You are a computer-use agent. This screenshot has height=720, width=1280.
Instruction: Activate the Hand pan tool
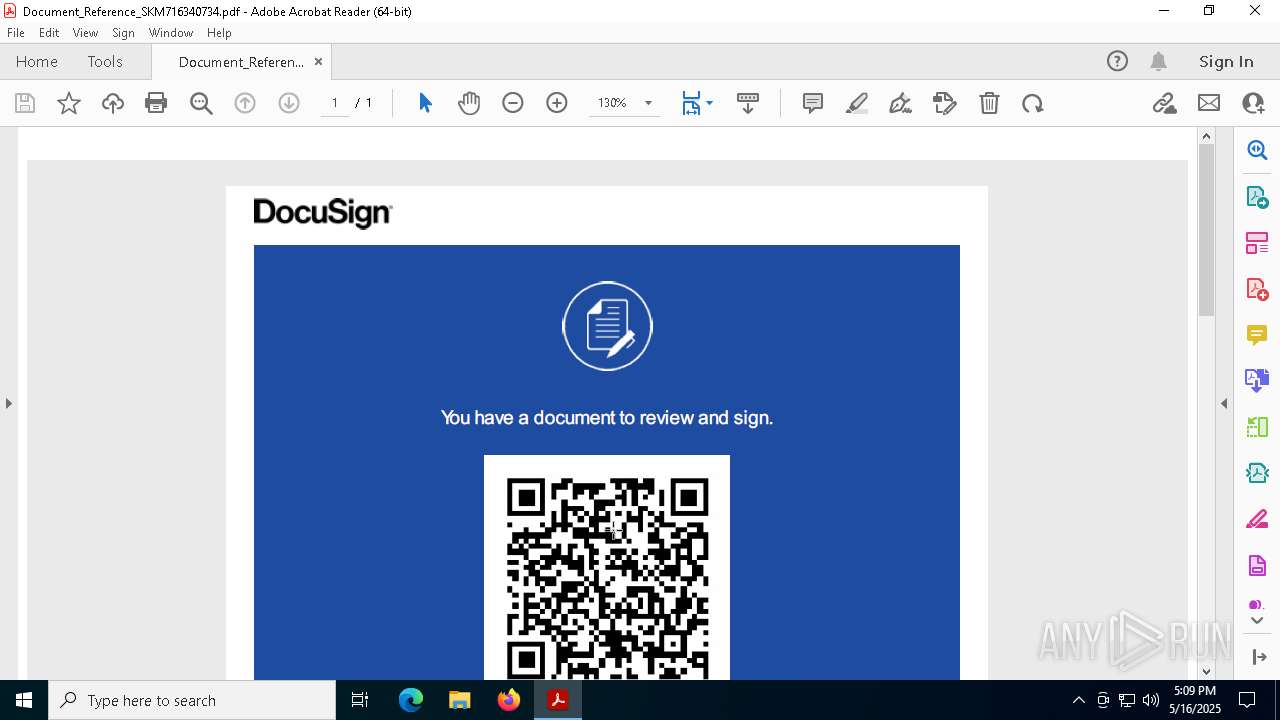click(x=469, y=103)
